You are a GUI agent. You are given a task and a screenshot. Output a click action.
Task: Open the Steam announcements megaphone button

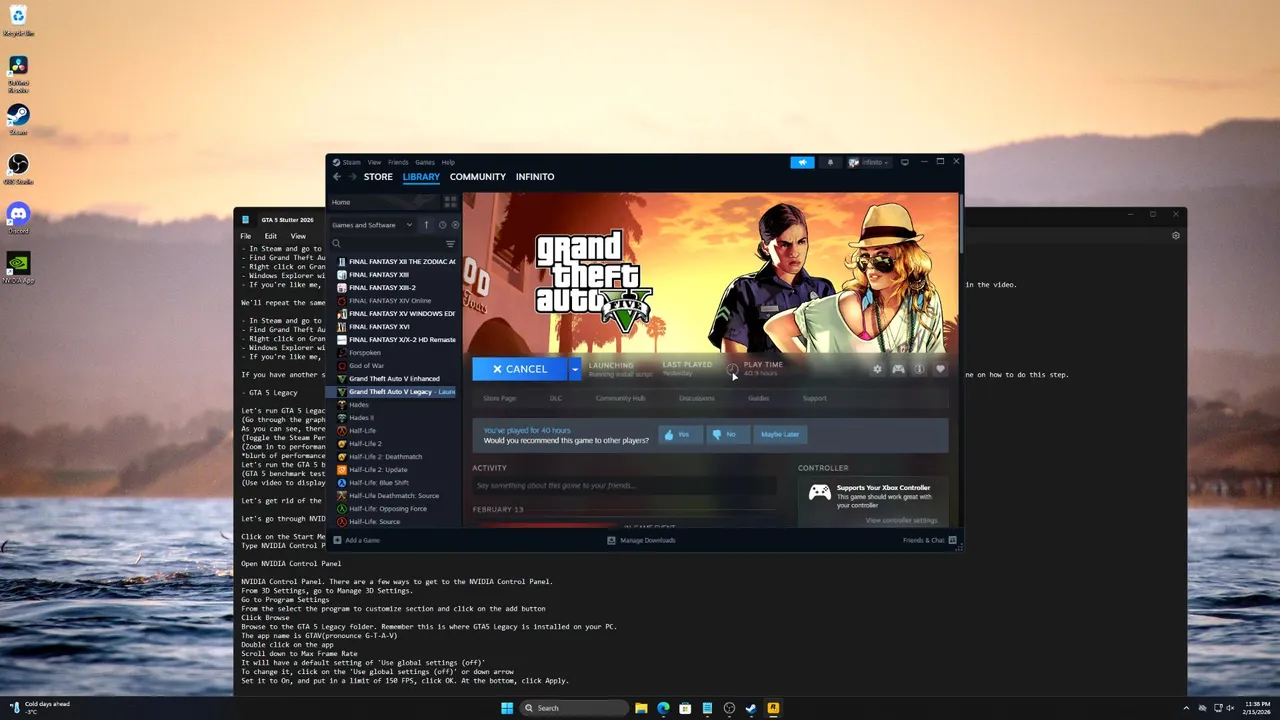point(802,162)
